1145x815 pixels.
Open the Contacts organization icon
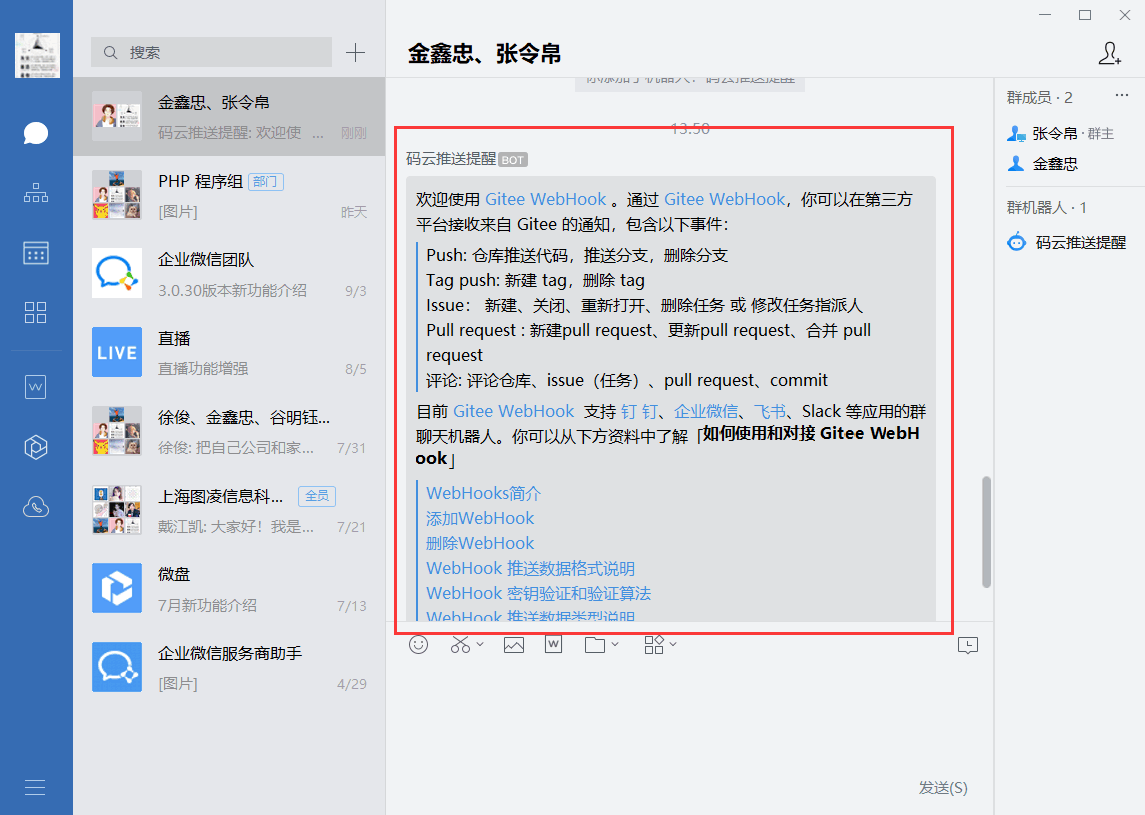36,193
